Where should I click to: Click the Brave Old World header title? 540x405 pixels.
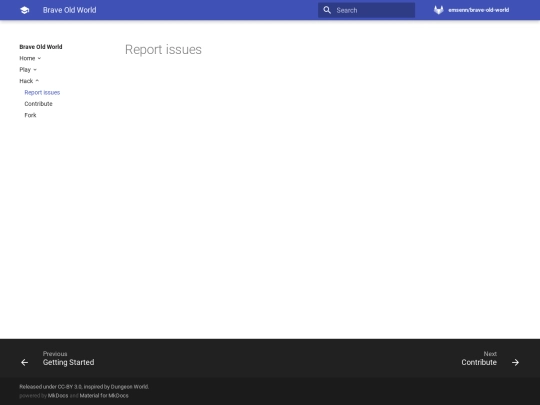coord(70,10)
